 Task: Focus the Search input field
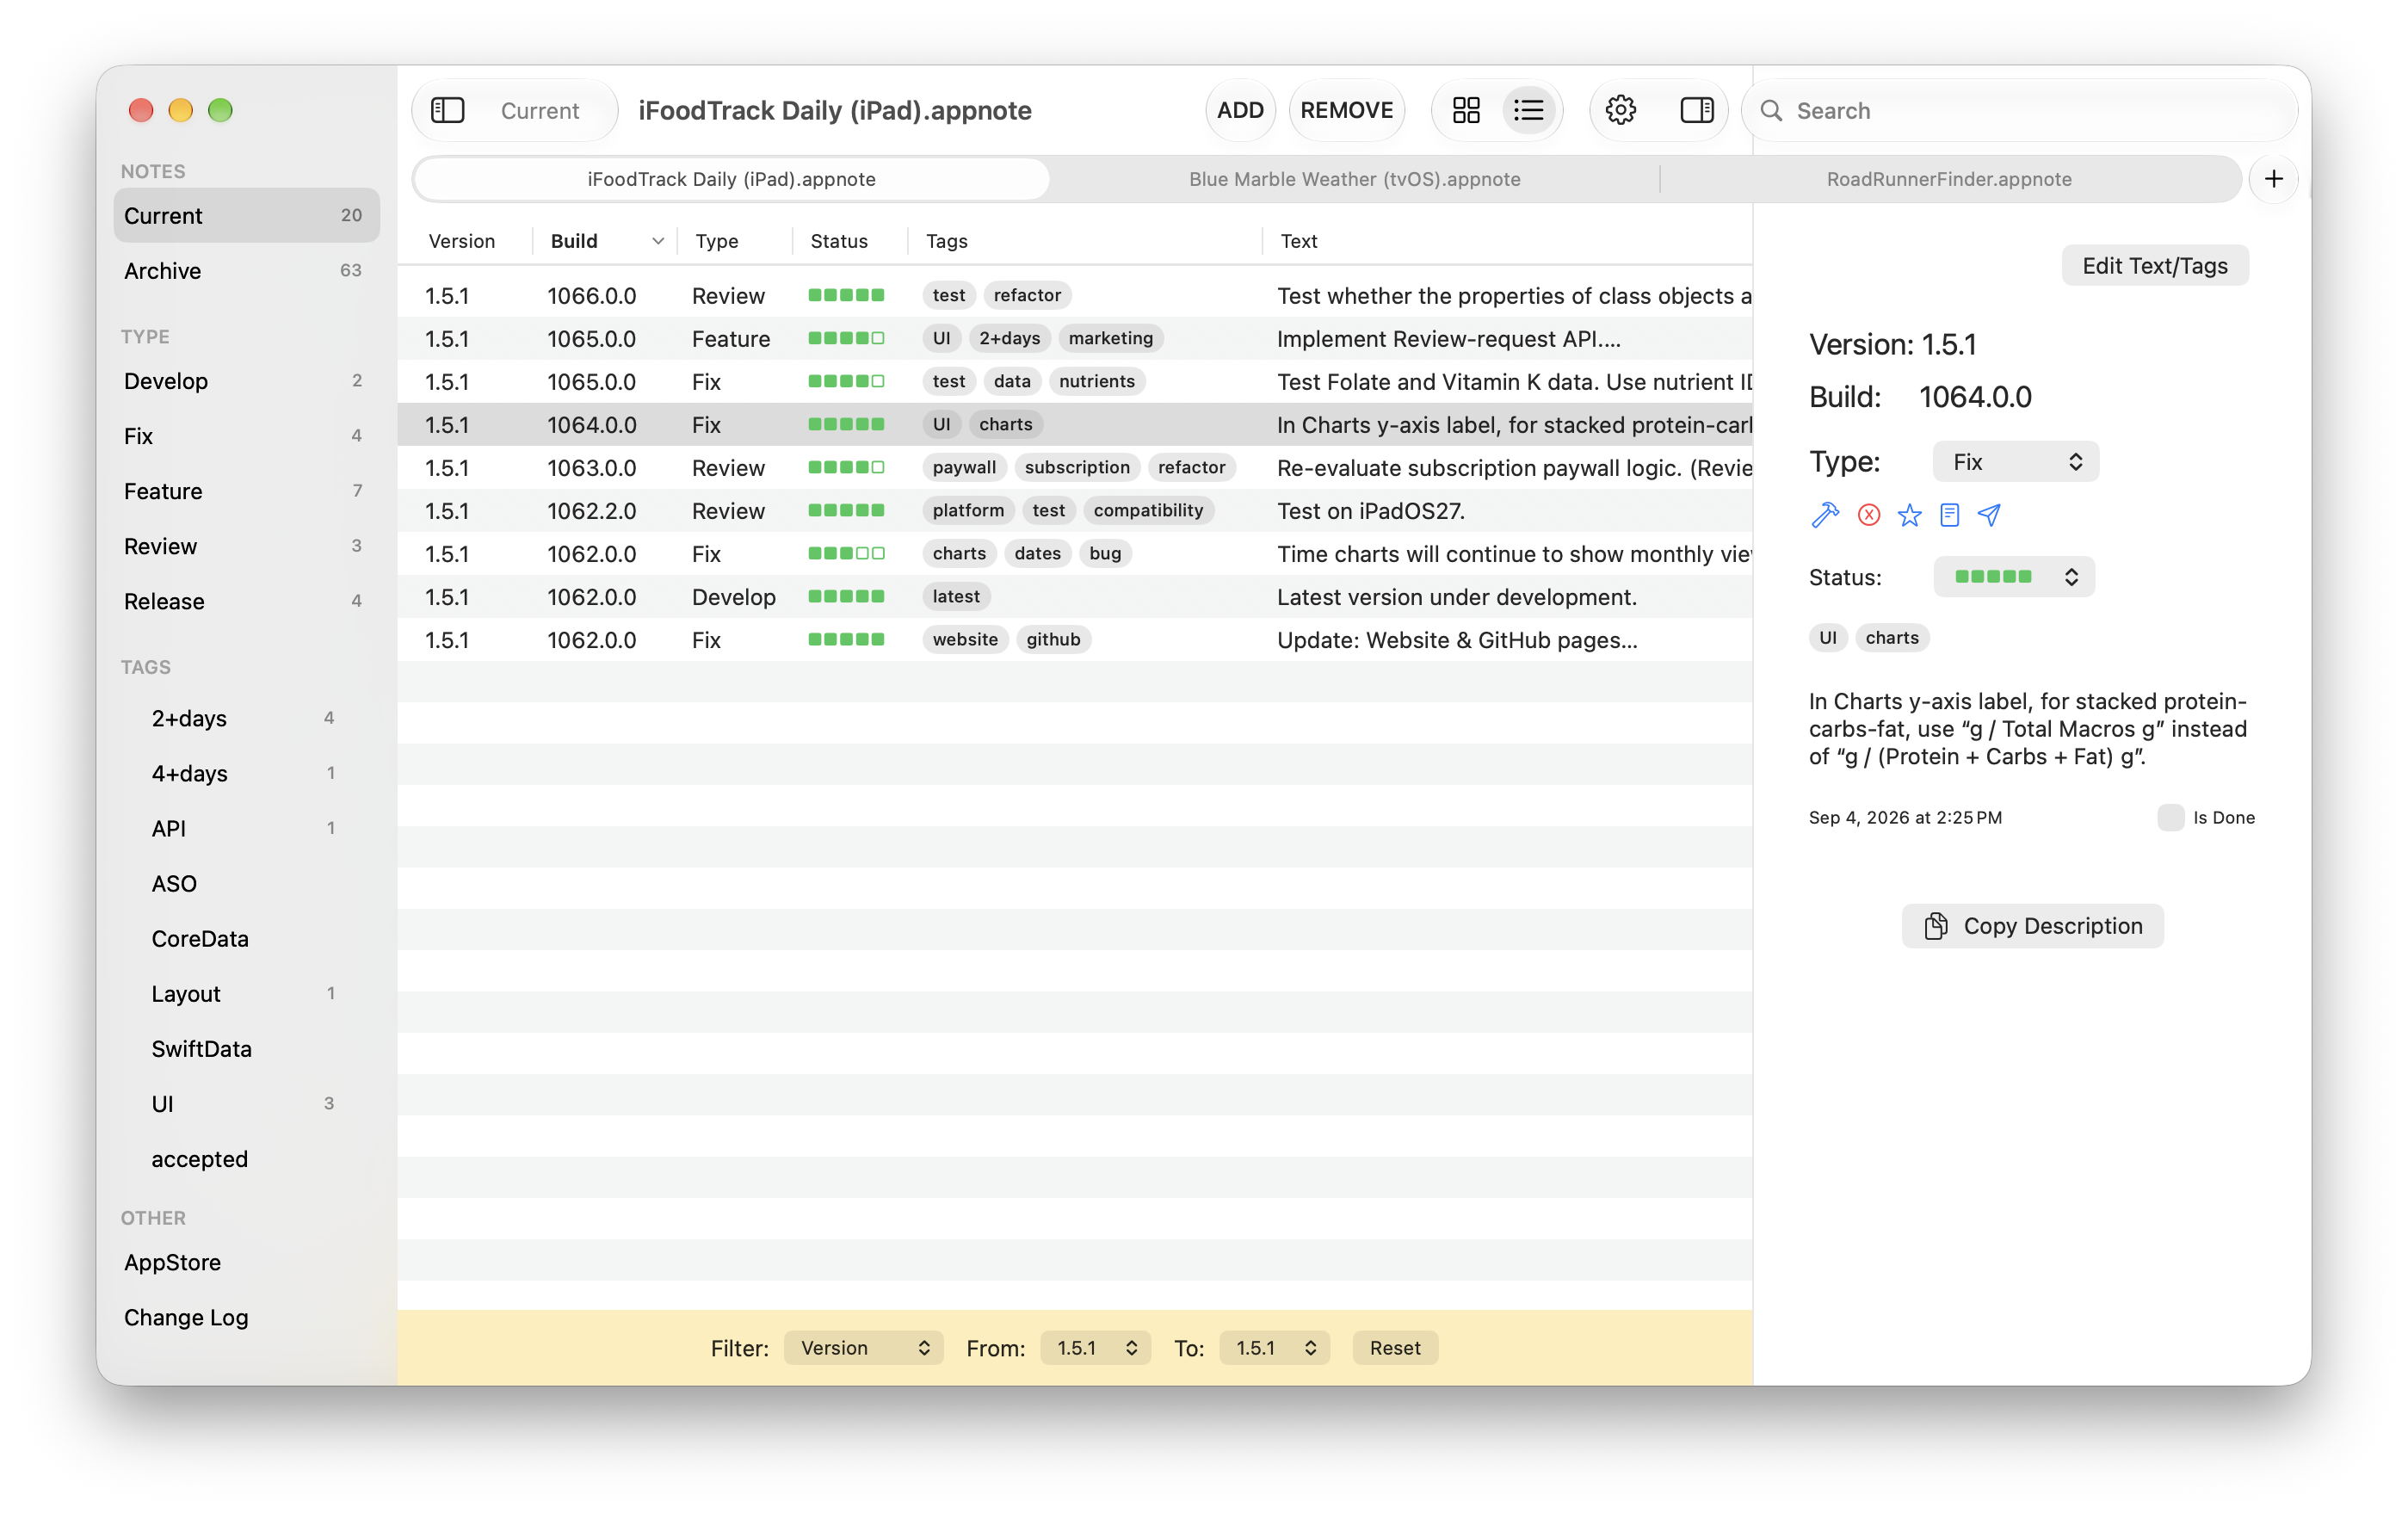(2020, 110)
